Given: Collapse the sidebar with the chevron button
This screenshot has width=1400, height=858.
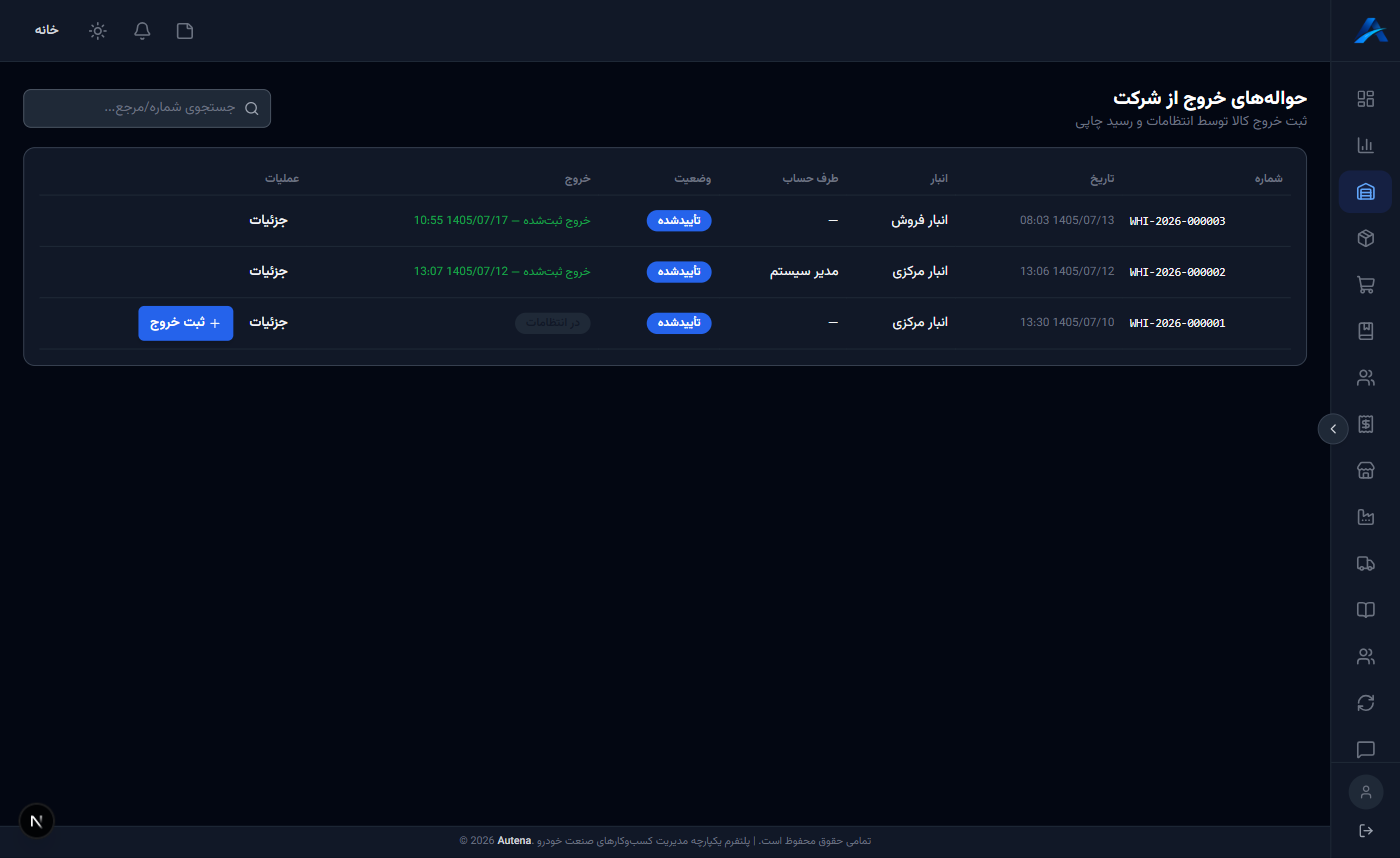Looking at the screenshot, I should click(1333, 428).
